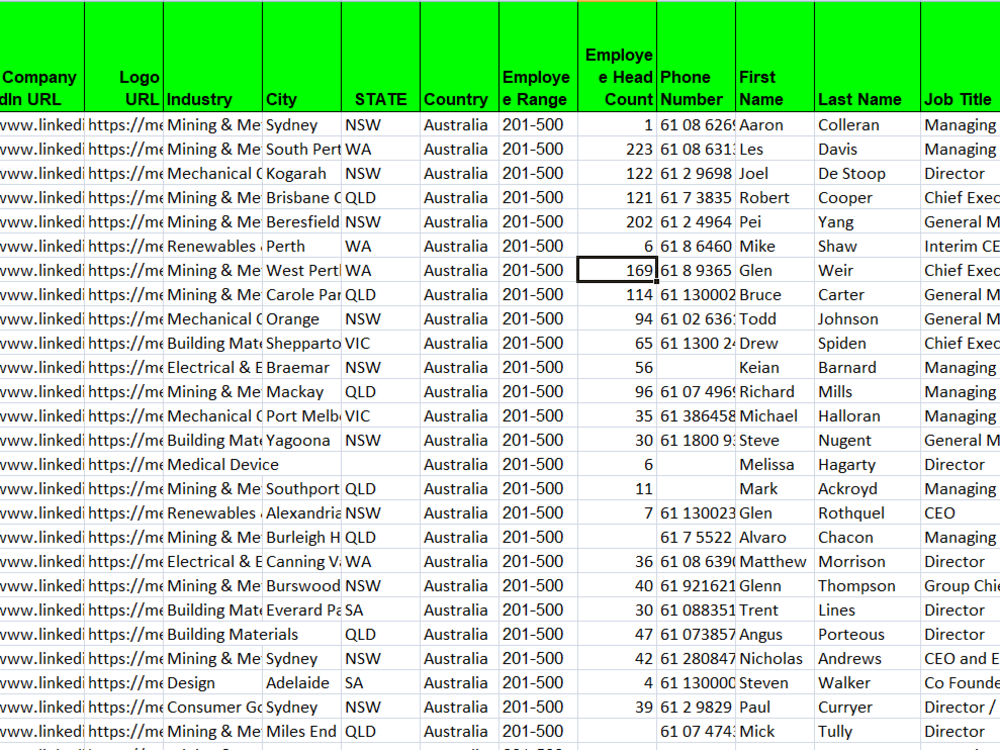Image resolution: width=1000 pixels, height=750 pixels.
Task: Click job title cell CEO
Action: [x=960, y=513]
